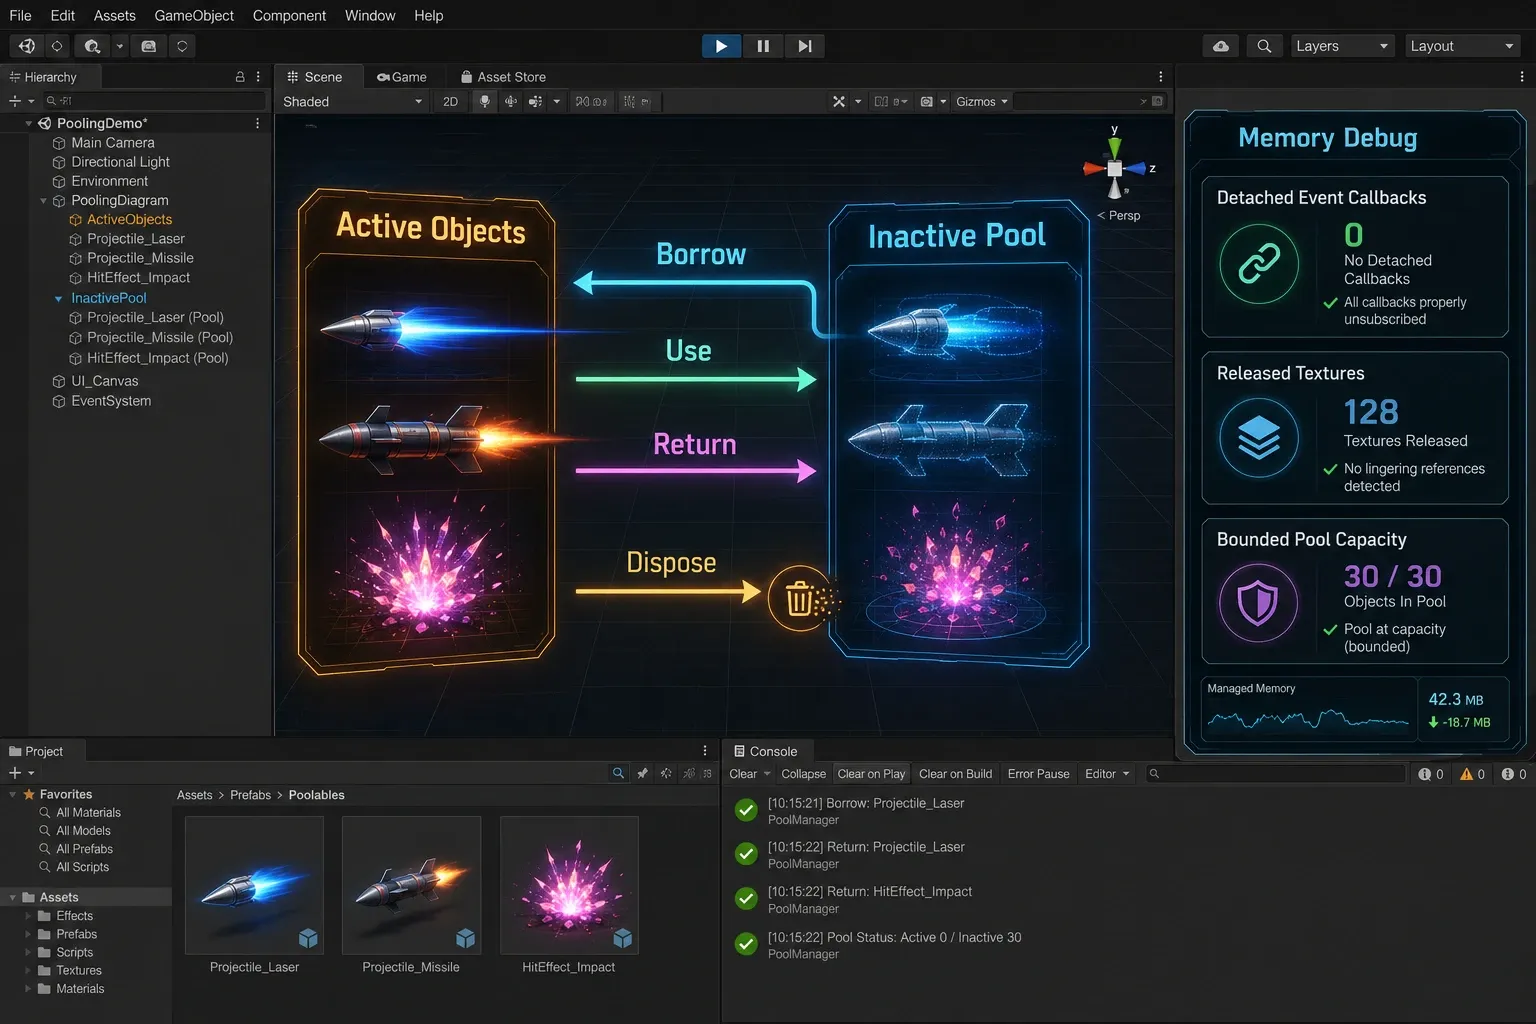Pause the editor playback

[763, 46]
